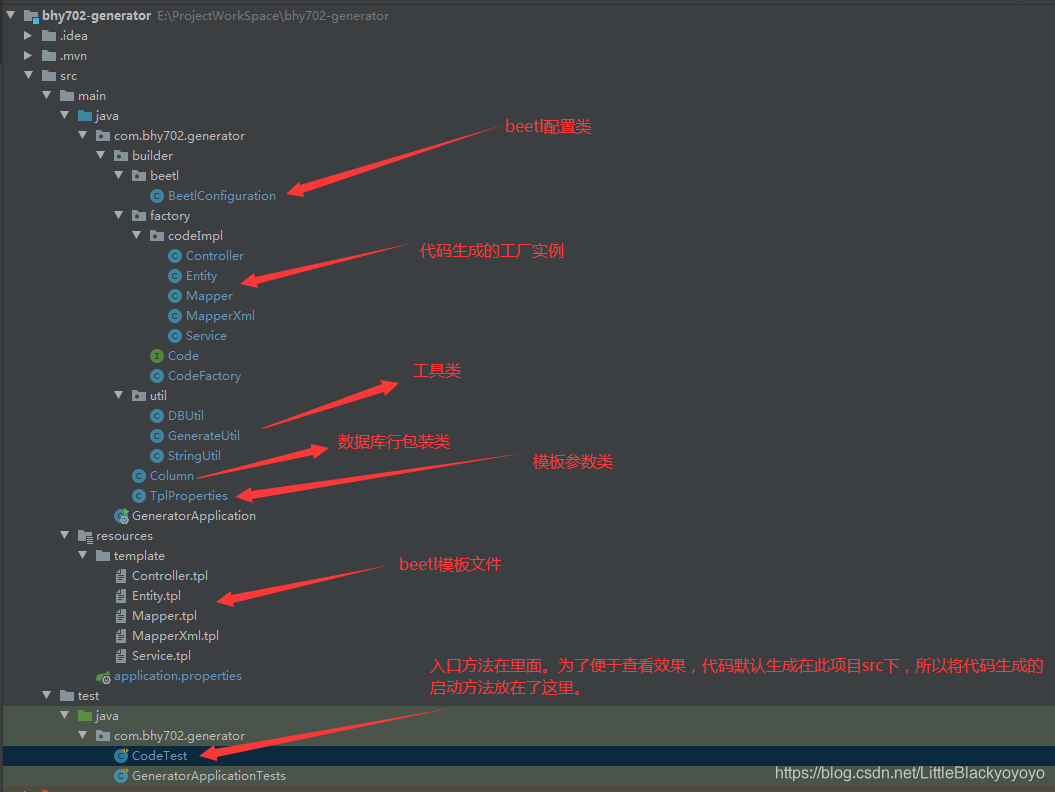Image resolution: width=1055 pixels, height=792 pixels.
Task: Click the resources folder icon
Action: [85, 536]
